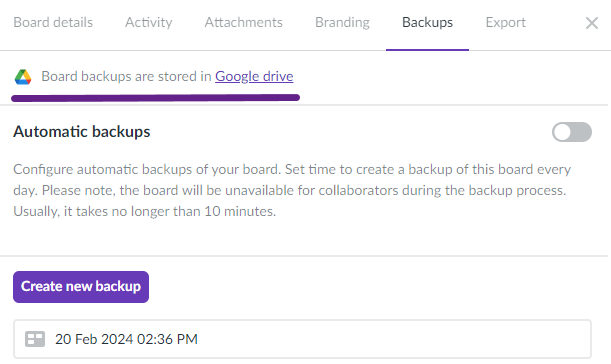This screenshot has height=364, width=611.
Task: Select the Branding tab
Action: [342, 23]
